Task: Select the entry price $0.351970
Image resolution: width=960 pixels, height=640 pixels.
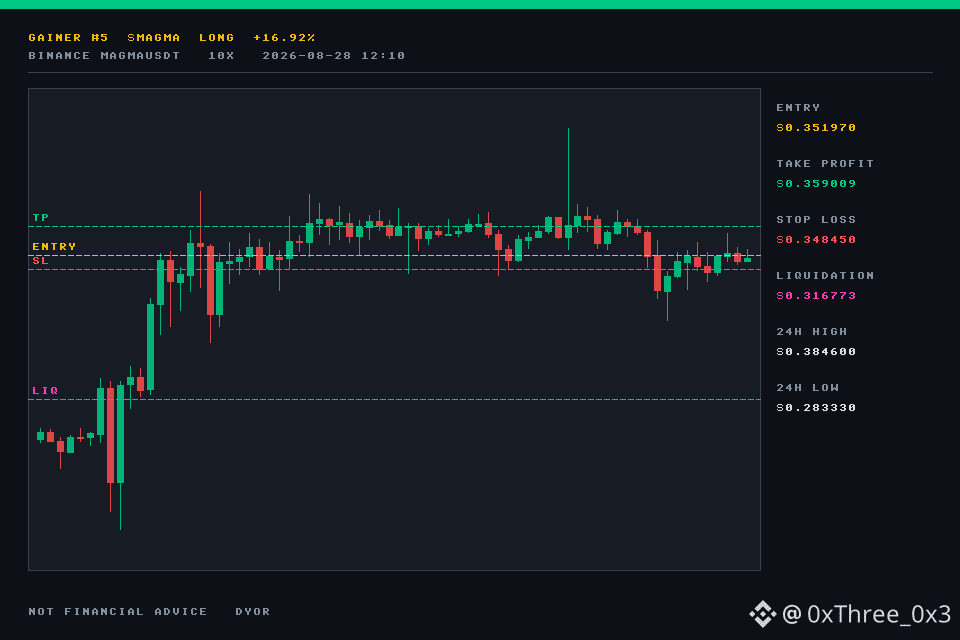Action: 816,127
